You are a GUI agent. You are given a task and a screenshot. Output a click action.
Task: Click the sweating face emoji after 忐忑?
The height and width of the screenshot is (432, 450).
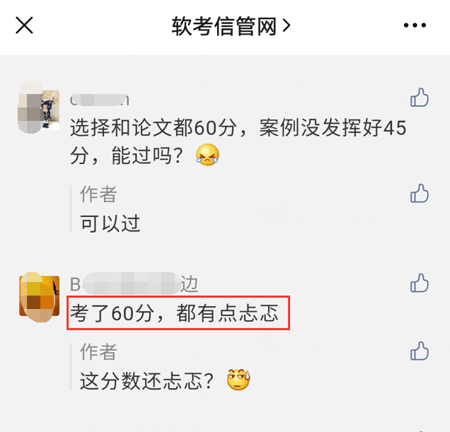pos(238,380)
